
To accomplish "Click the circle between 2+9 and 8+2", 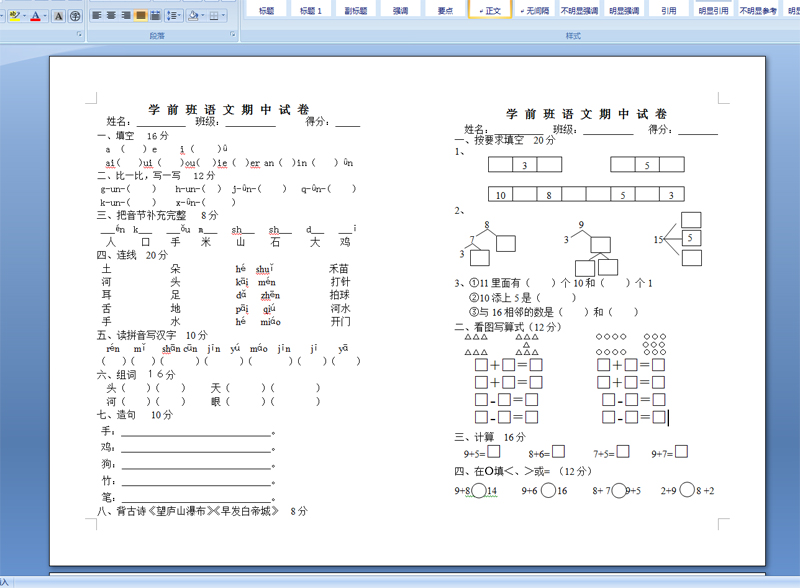I will [687, 490].
